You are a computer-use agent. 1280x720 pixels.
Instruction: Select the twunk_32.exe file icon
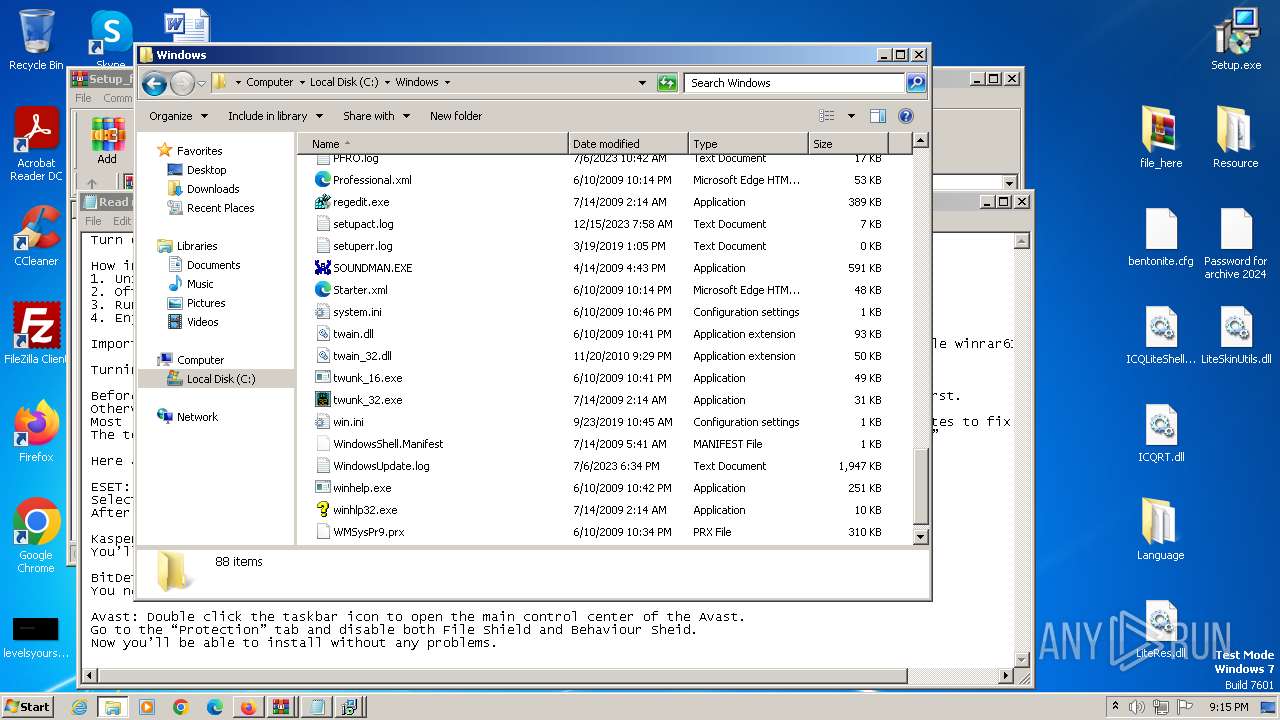tap(322, 400)
